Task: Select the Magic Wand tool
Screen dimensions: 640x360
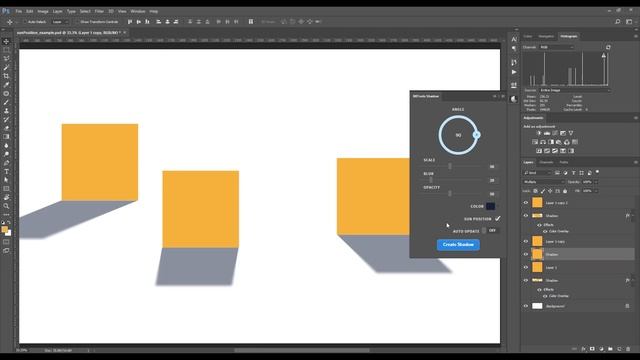Action: pyautogui.click(x=6, y=67)
